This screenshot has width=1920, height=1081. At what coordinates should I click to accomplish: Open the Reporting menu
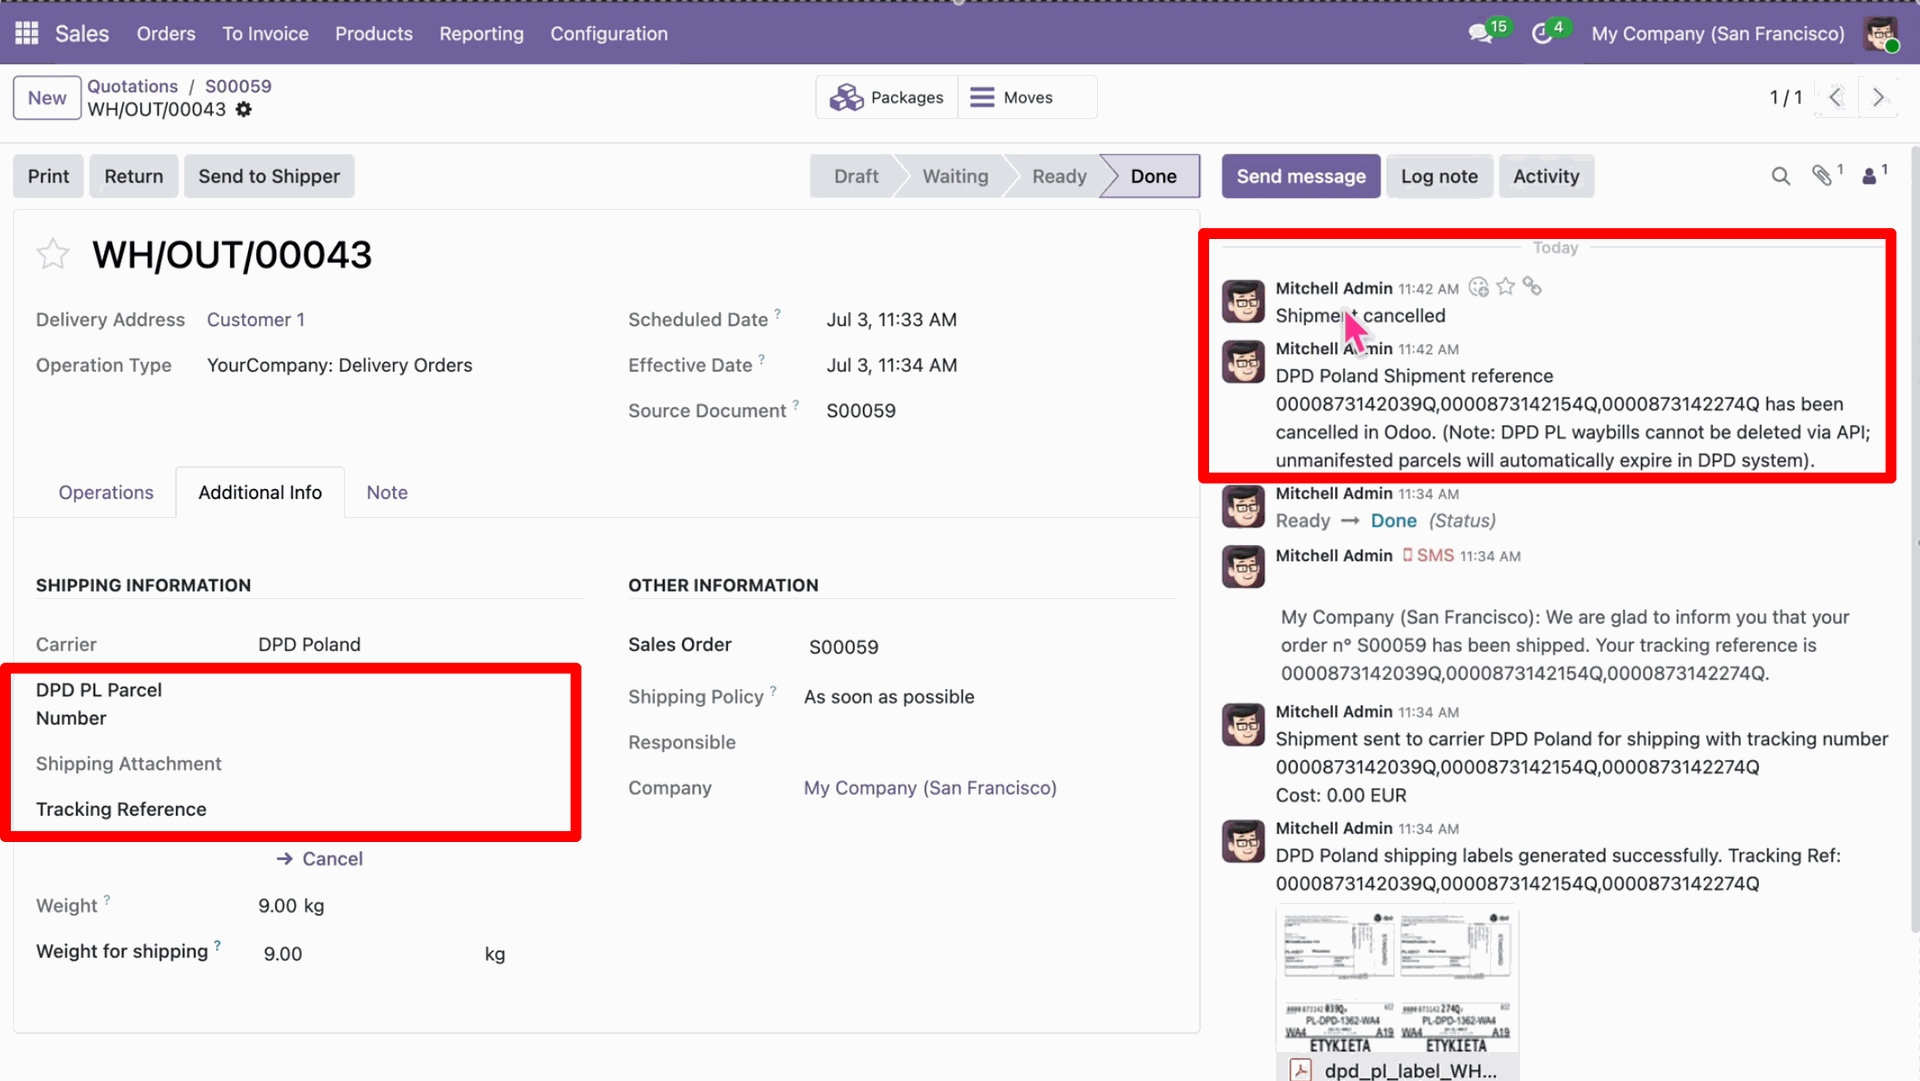click(x=481, y=33)
